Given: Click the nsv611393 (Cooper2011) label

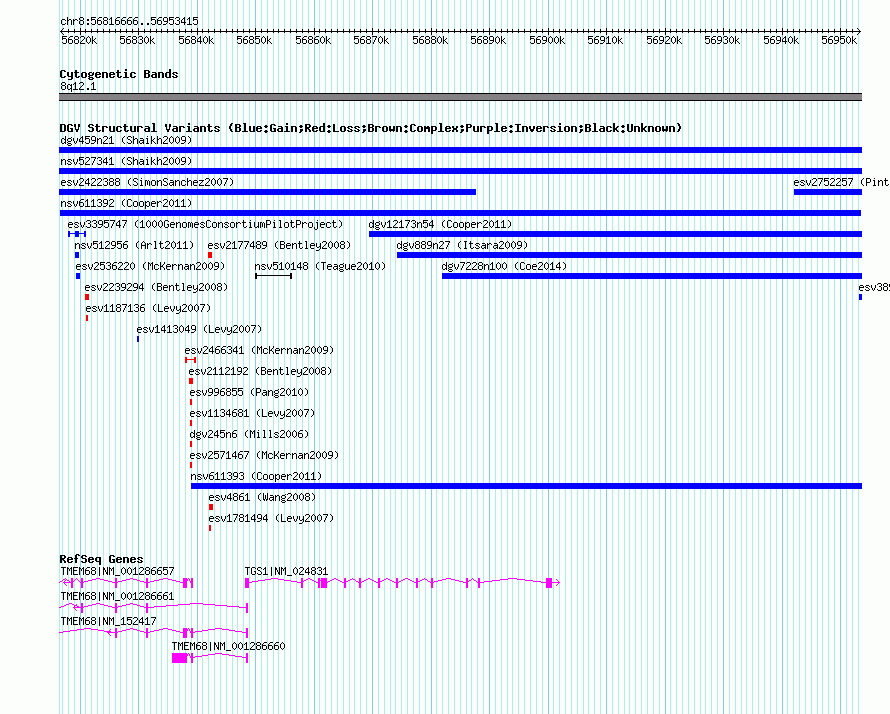Looking at the screenshot, I should coord(256,476).
